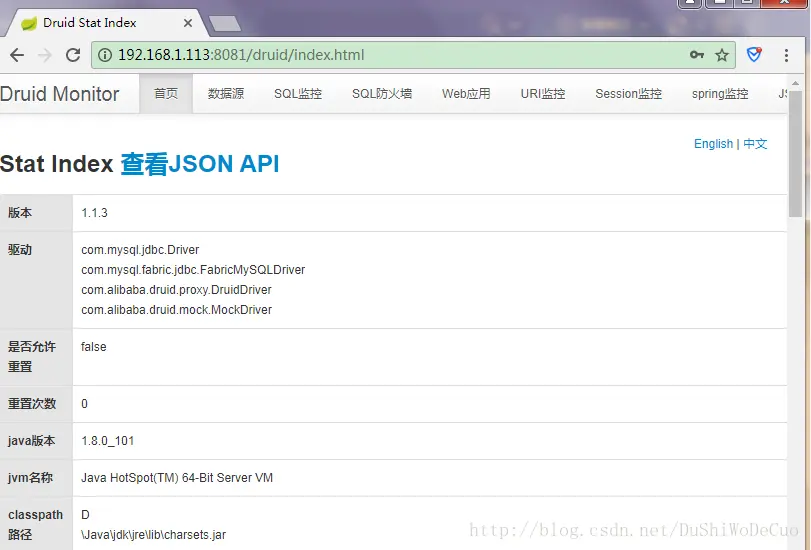Open SQL监控 tab
Screen dimensions: 811x550
pyautogui.click(x=298, y=94)
